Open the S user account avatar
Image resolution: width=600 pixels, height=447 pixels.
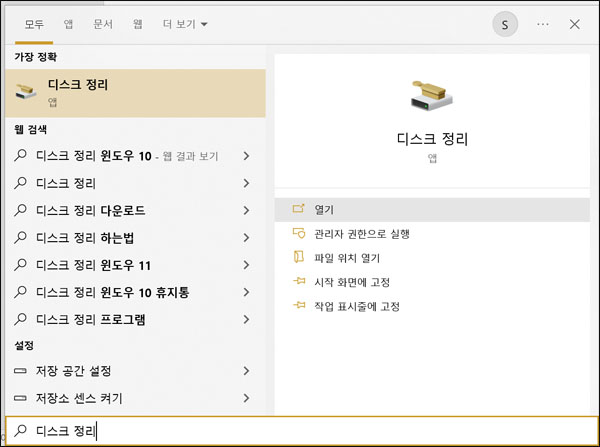click(505, 24)
